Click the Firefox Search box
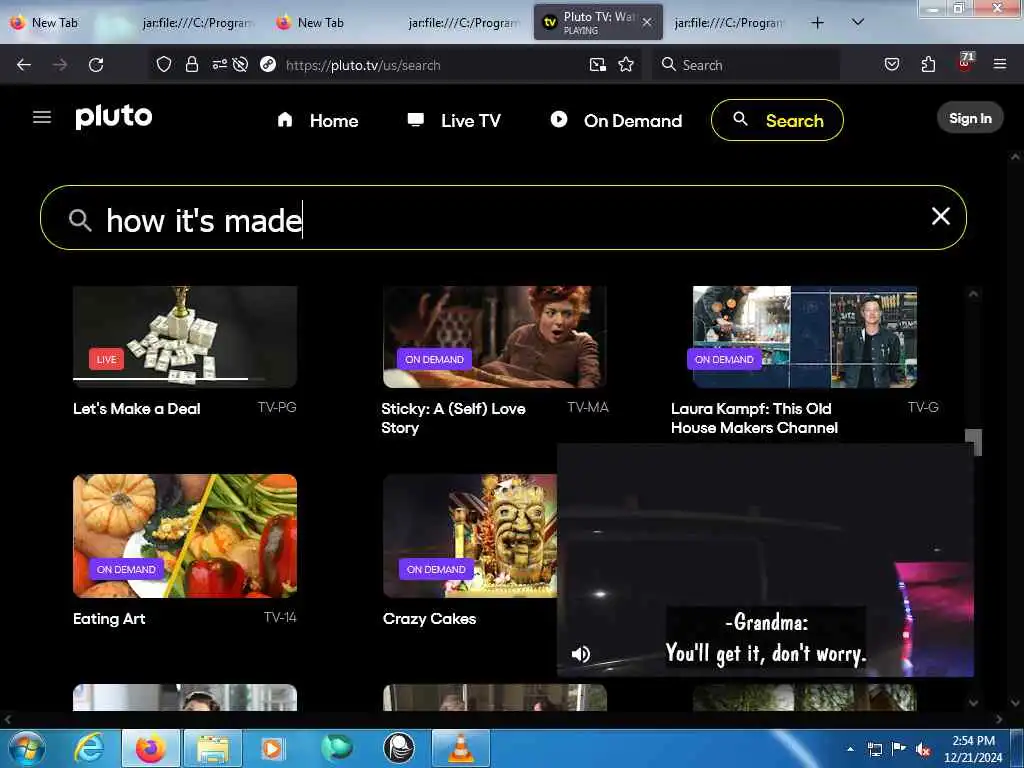 point(746,65)
